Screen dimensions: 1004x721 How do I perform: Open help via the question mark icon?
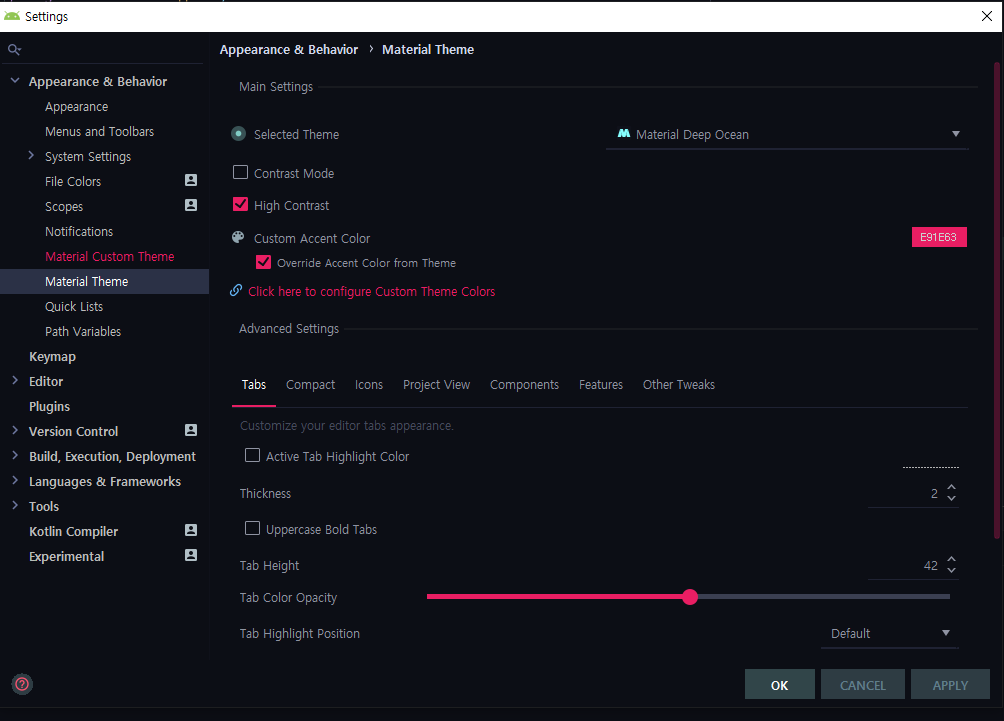point(22,685)
